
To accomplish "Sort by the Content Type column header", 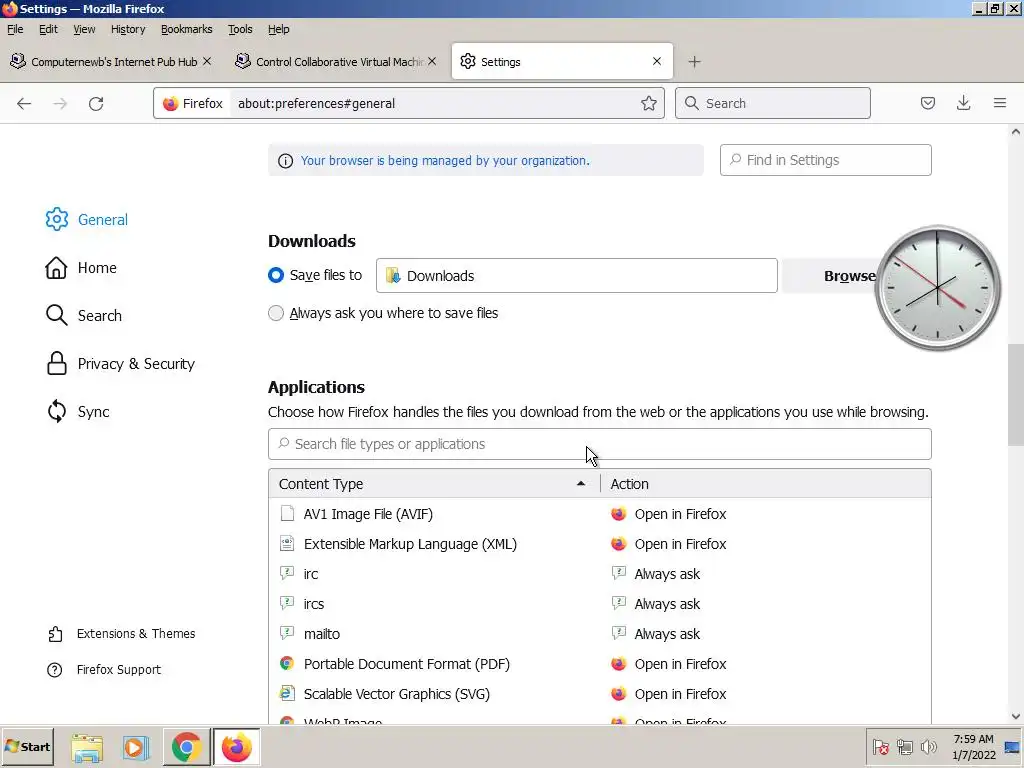I will (x=434, y=484).
